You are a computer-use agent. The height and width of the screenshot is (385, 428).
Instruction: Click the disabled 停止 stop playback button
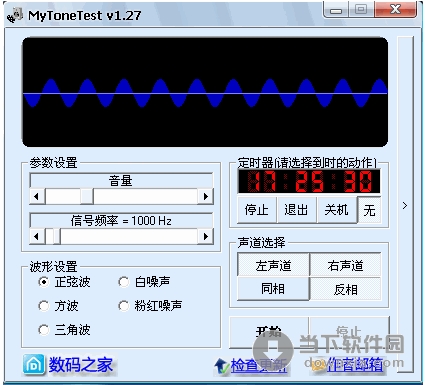pyautogui.click(x=349, y=332)
